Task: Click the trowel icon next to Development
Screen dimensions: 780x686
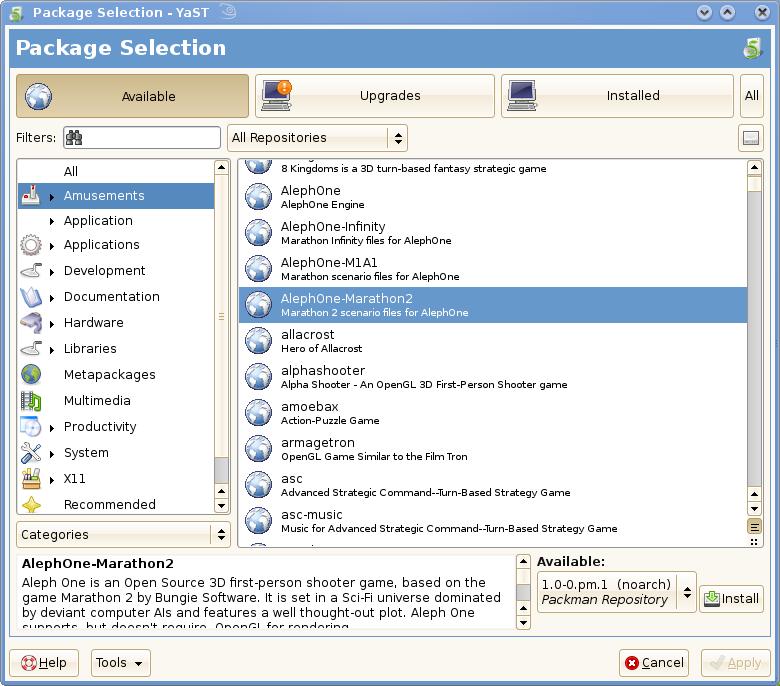Action: tap(31, 271)
